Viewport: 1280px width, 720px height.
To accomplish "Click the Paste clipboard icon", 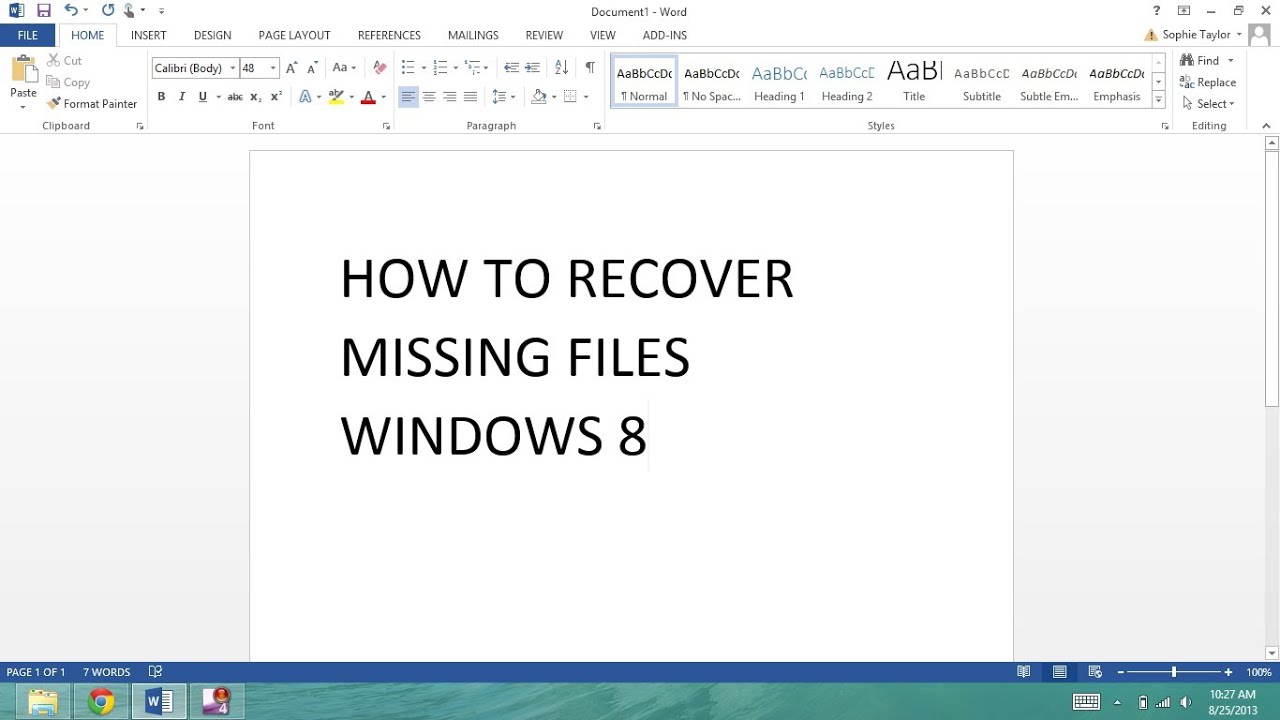I will pyautogui.click(x=23, y=70).
